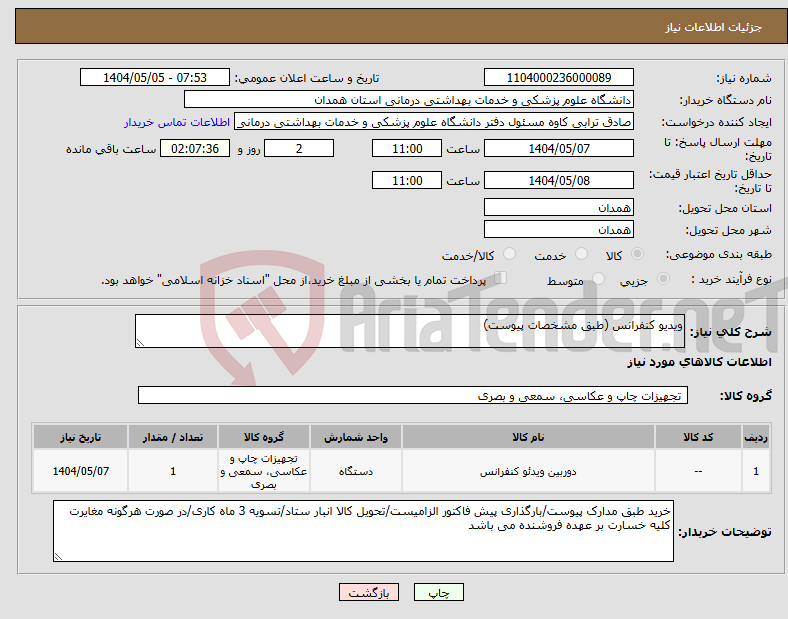Click the واحد شمارش column header
This screenshot has height=619, width=788.
[356, 437]
